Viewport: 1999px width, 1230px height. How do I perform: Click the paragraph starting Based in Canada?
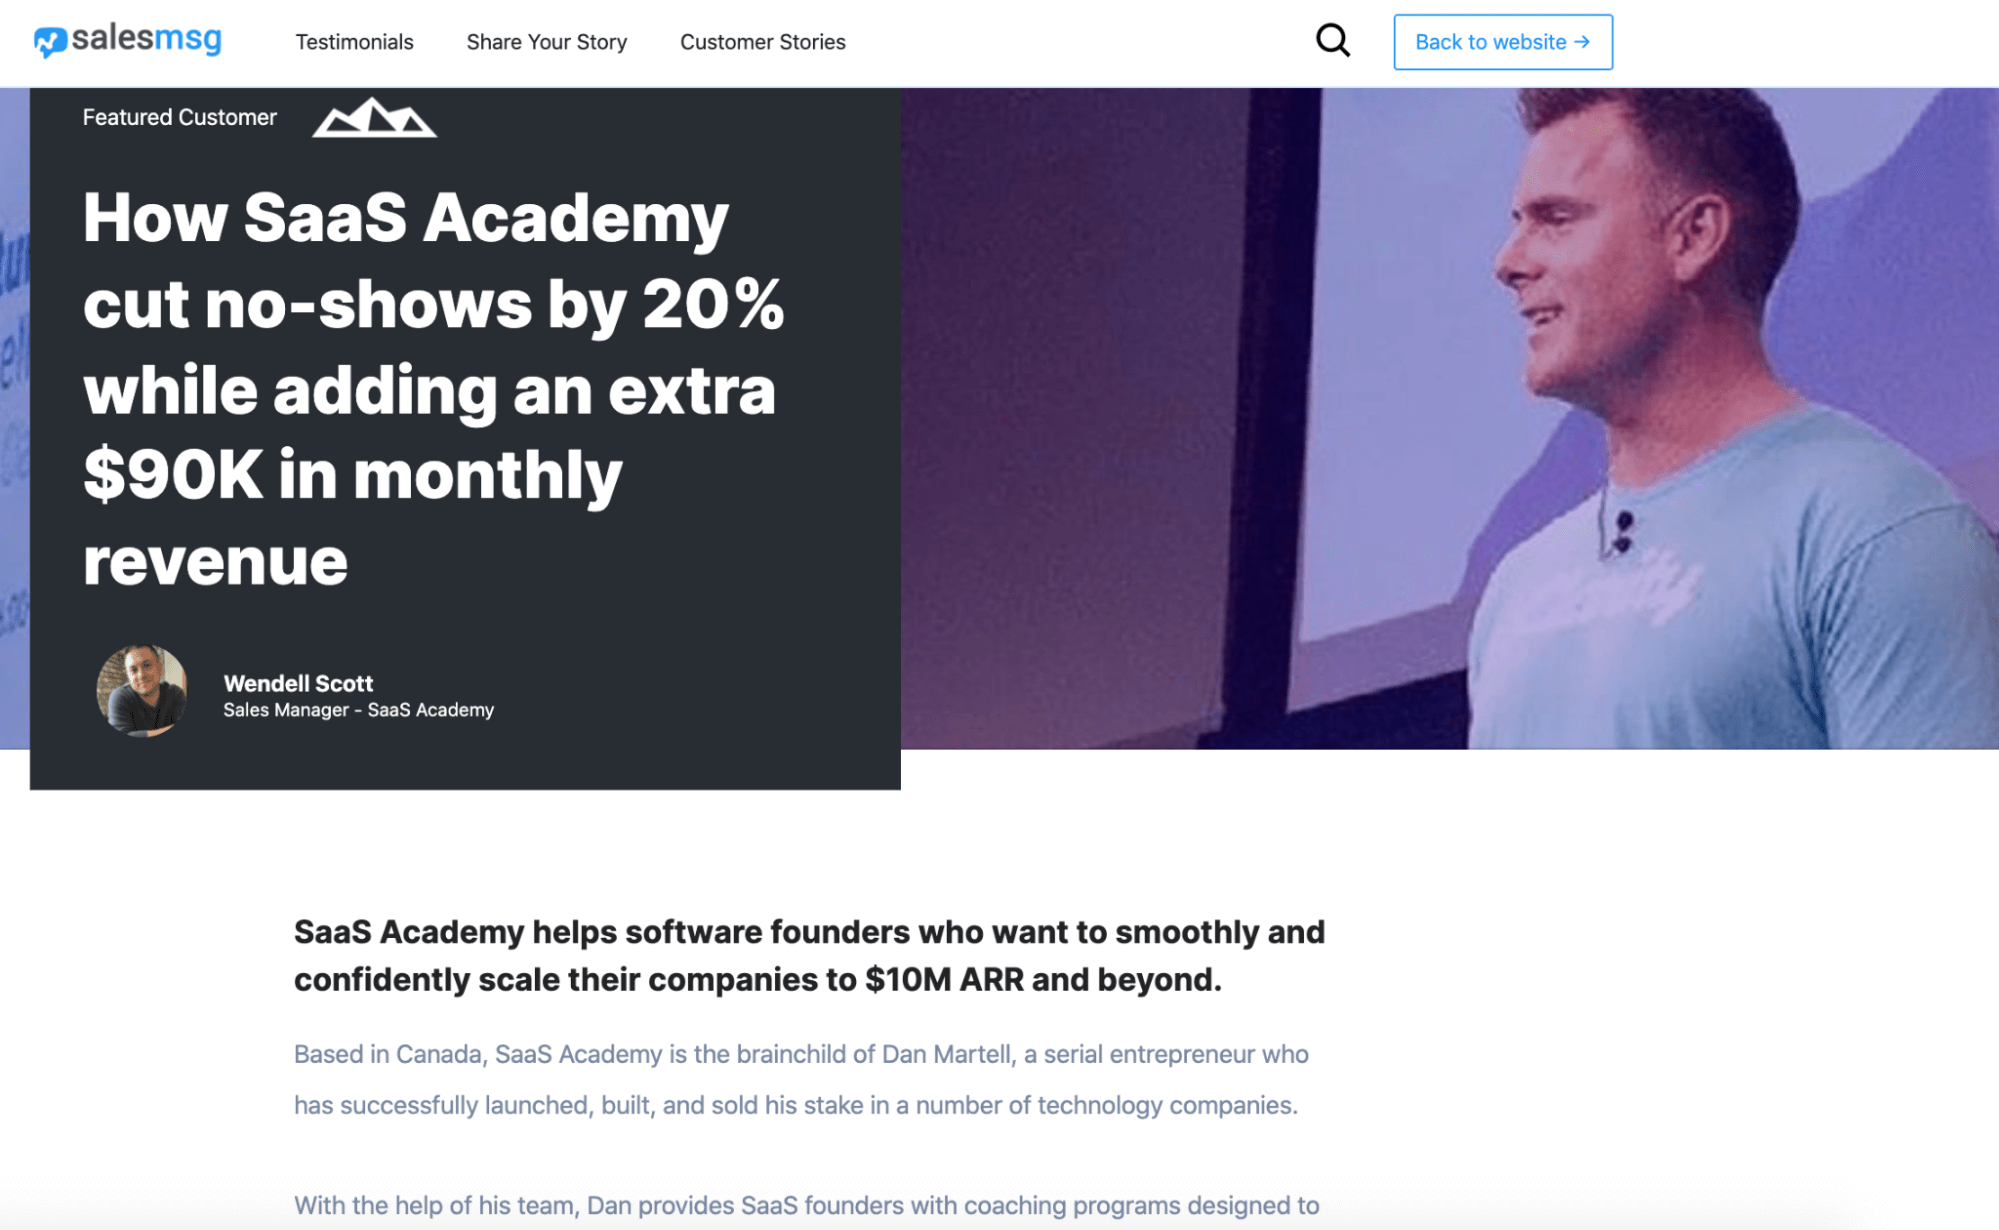(801, 1079)
